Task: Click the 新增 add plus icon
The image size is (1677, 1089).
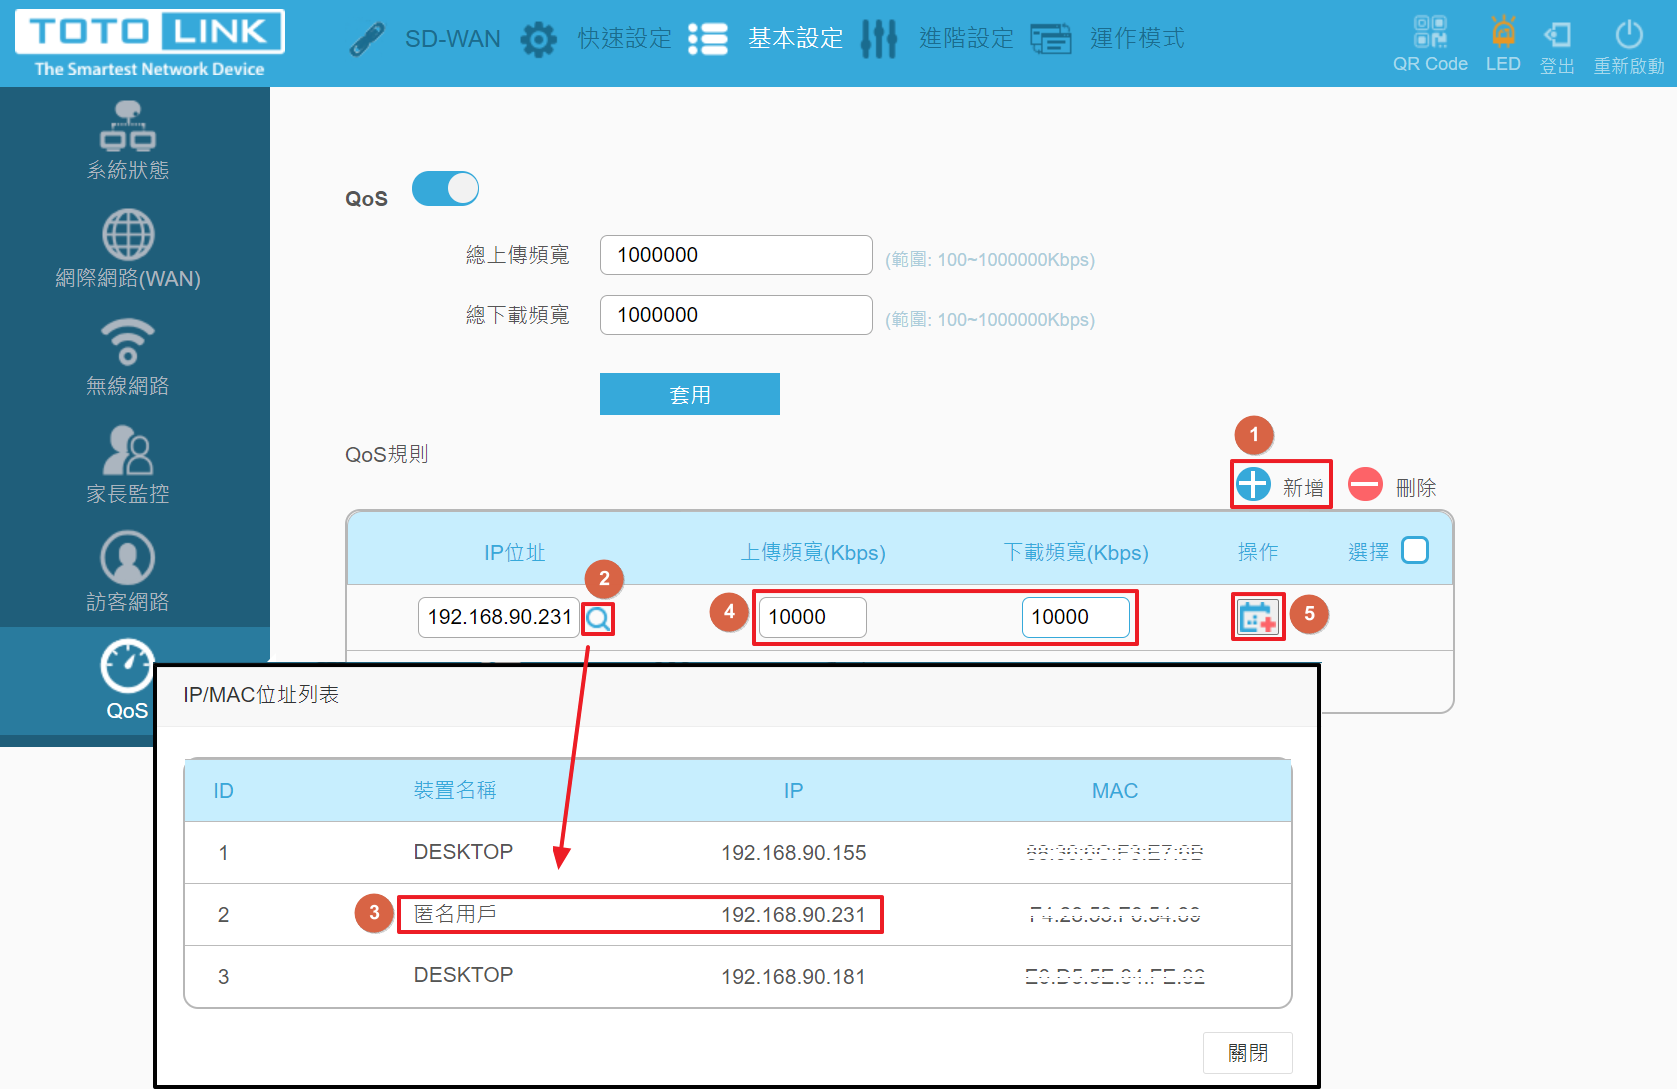Action: pyautogui.click(x=1253, y=484)
